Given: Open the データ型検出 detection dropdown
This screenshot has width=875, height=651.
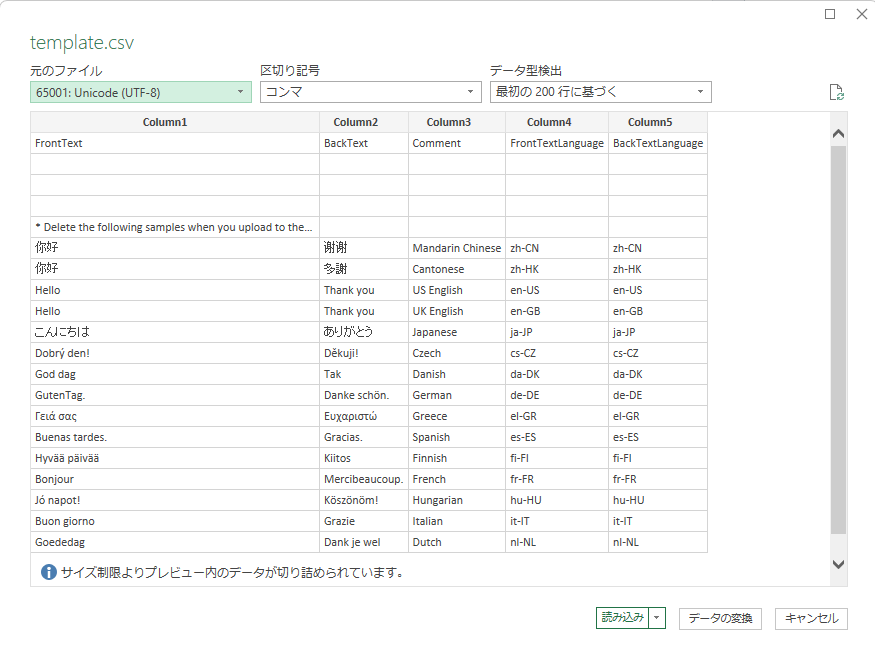Looking at the screenshot, I should (700, 91).
